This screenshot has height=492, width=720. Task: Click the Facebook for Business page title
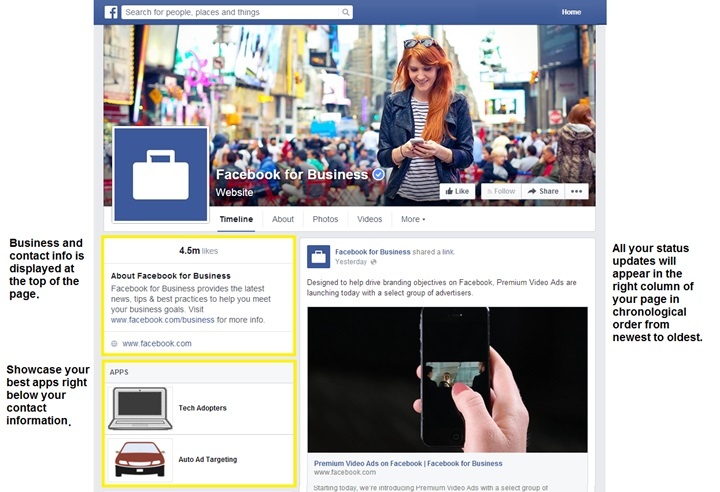click(x=292, y=175)
